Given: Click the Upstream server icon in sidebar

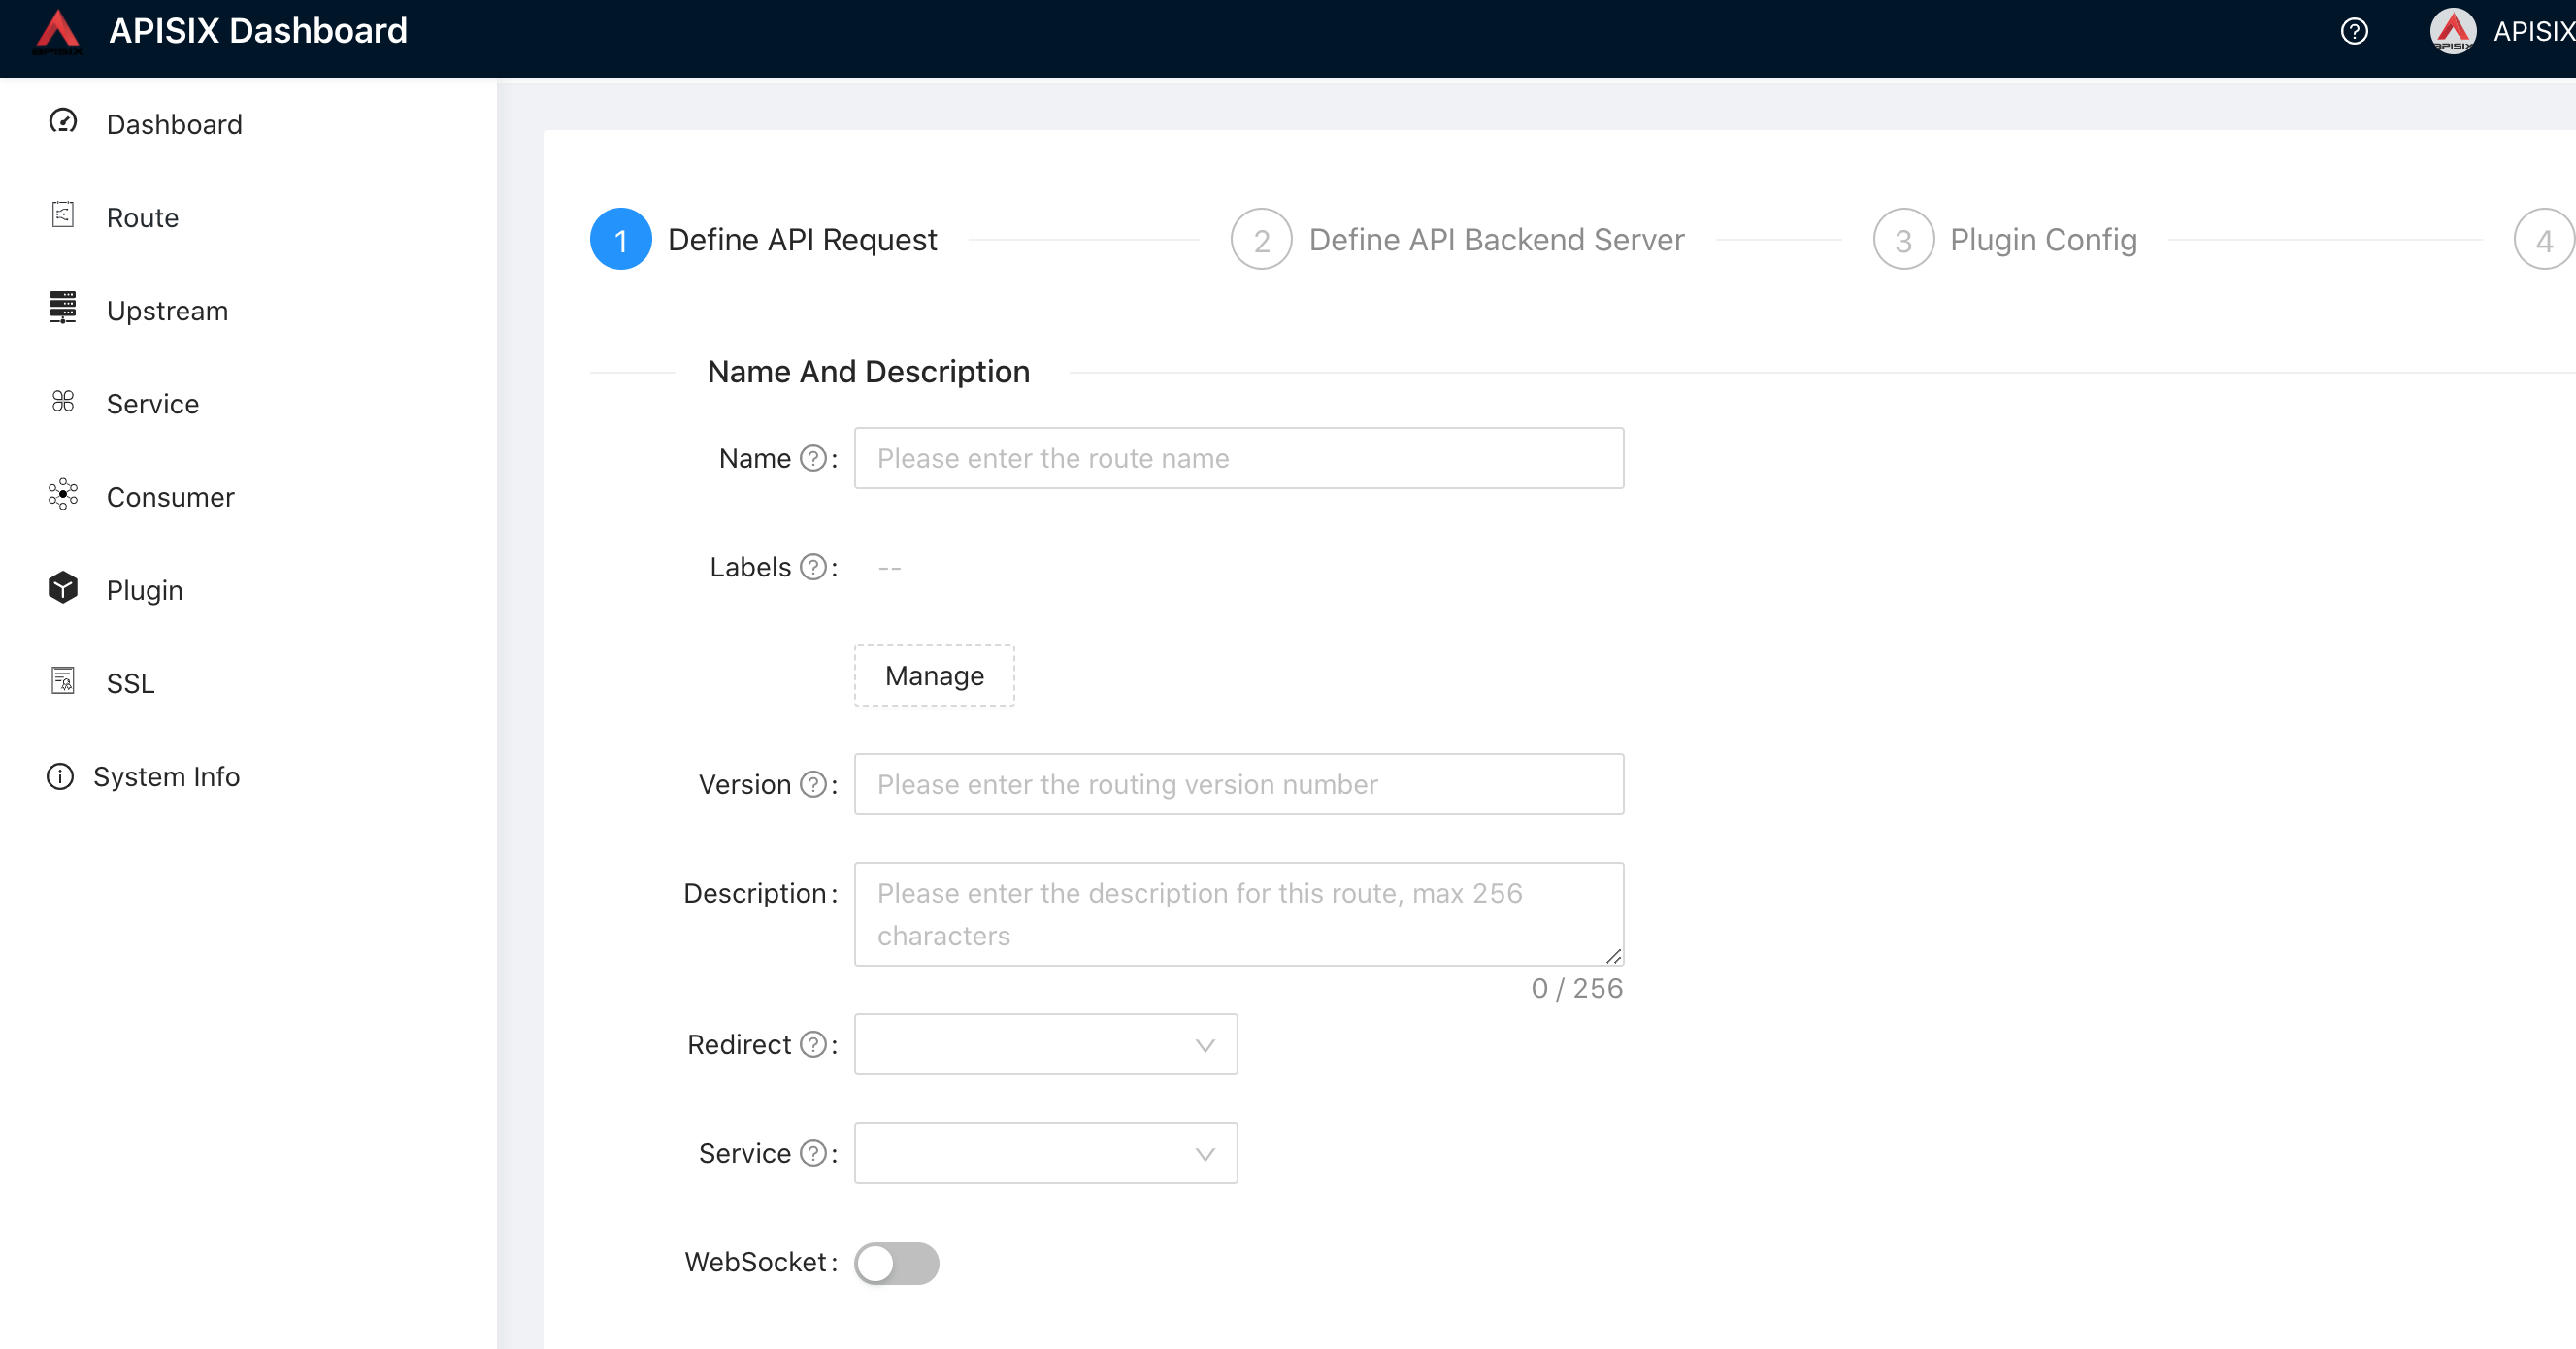Looking at the screenshot, I should point(63,308).
